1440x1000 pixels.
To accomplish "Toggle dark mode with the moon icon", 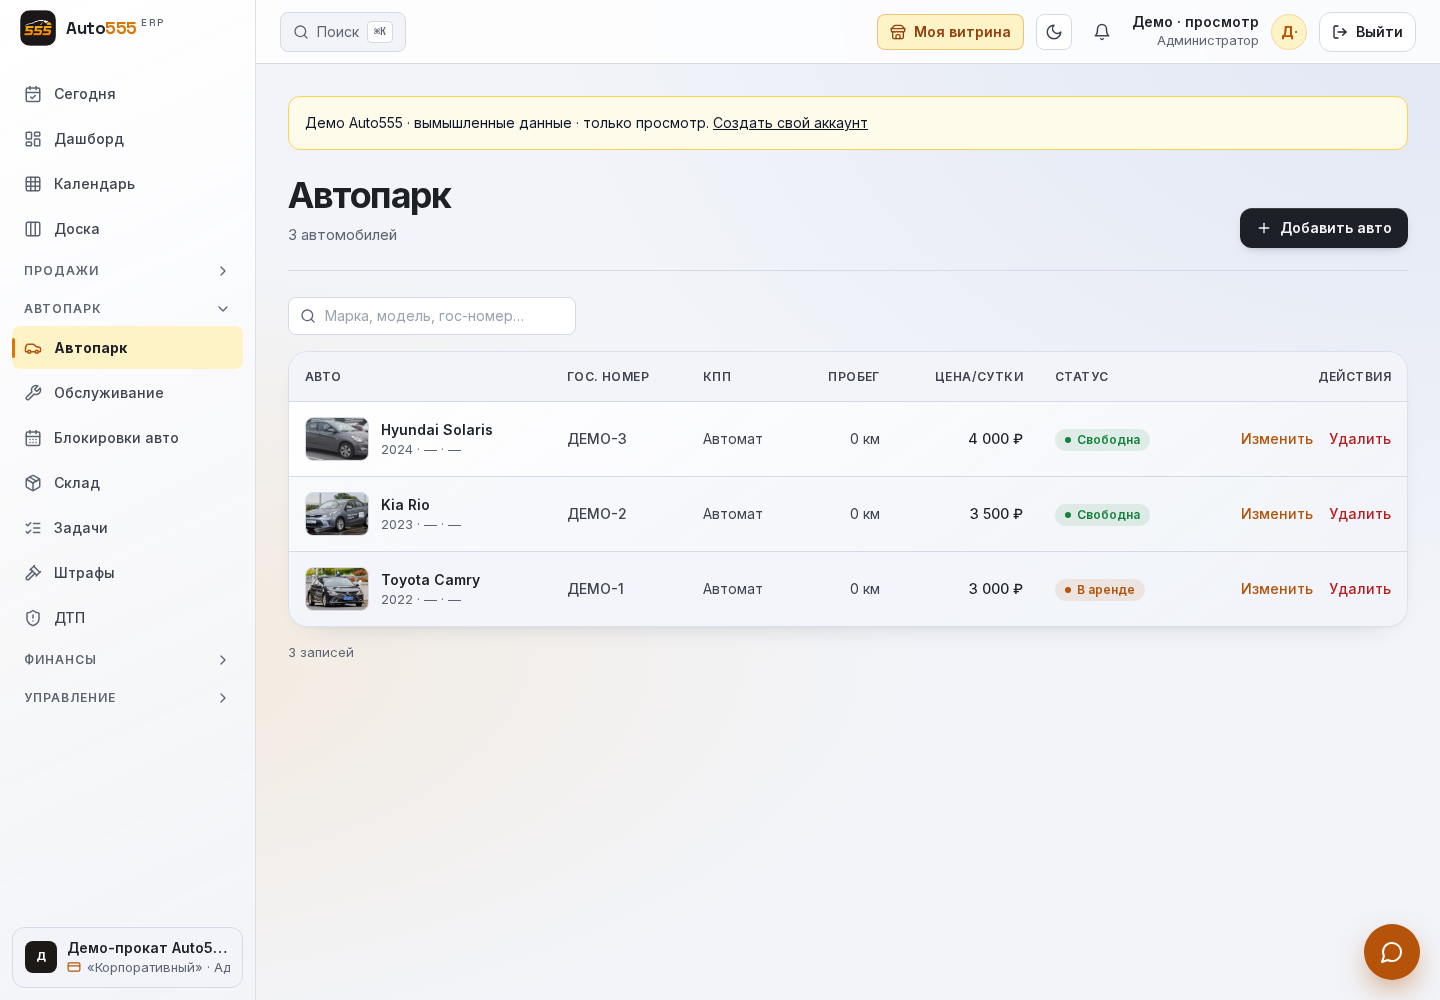I will tap(1054, 32).
